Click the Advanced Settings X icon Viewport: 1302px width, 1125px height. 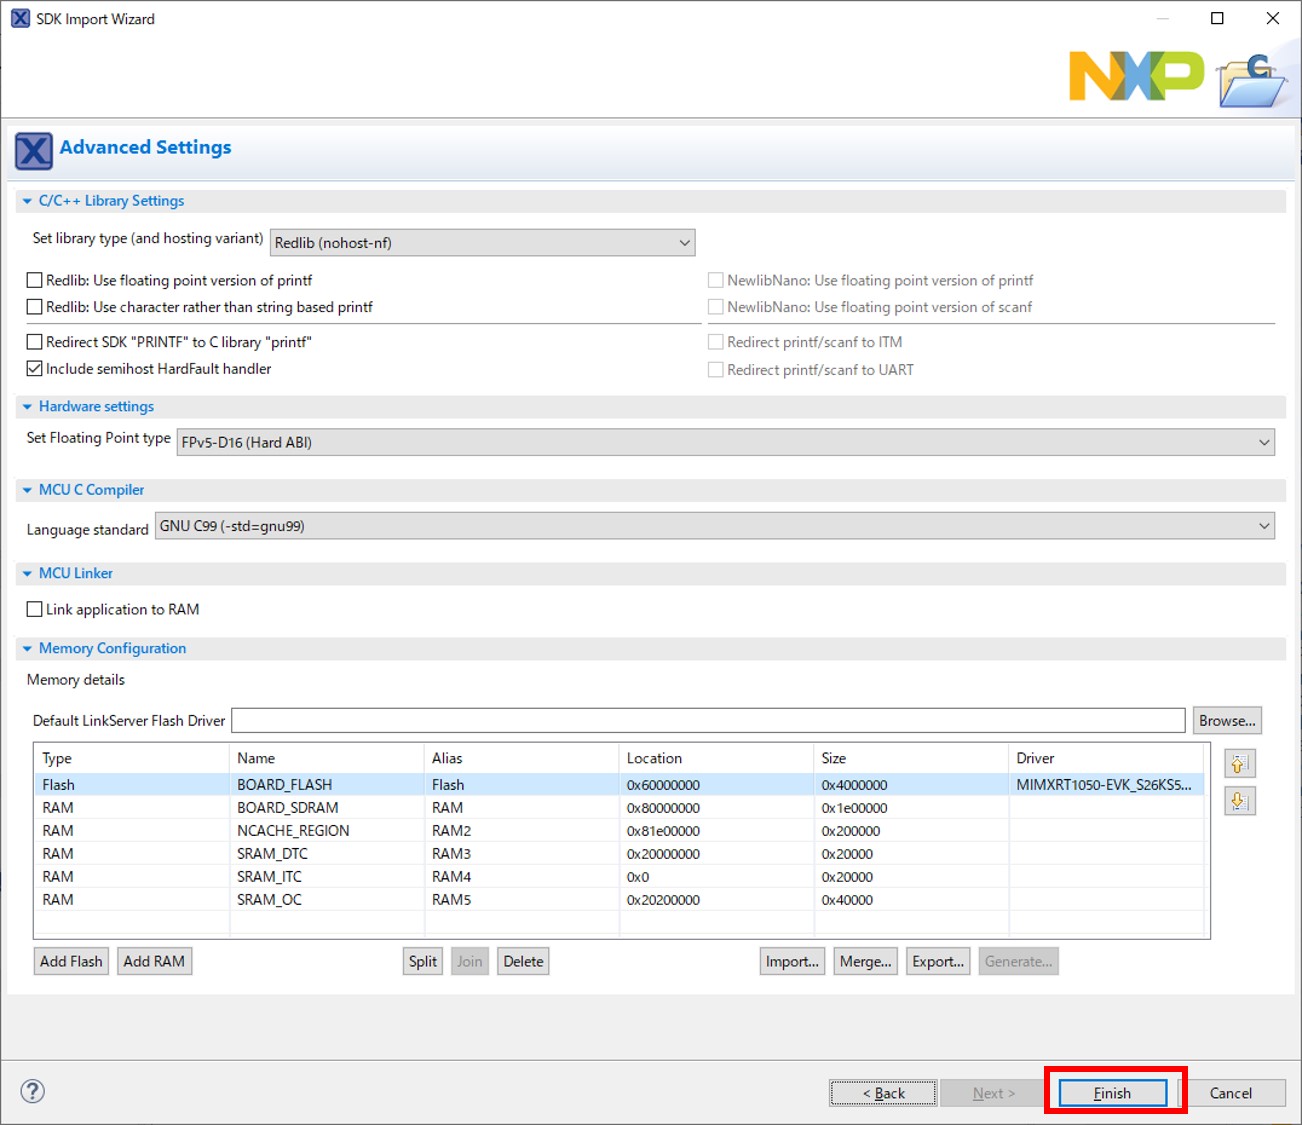34,151
